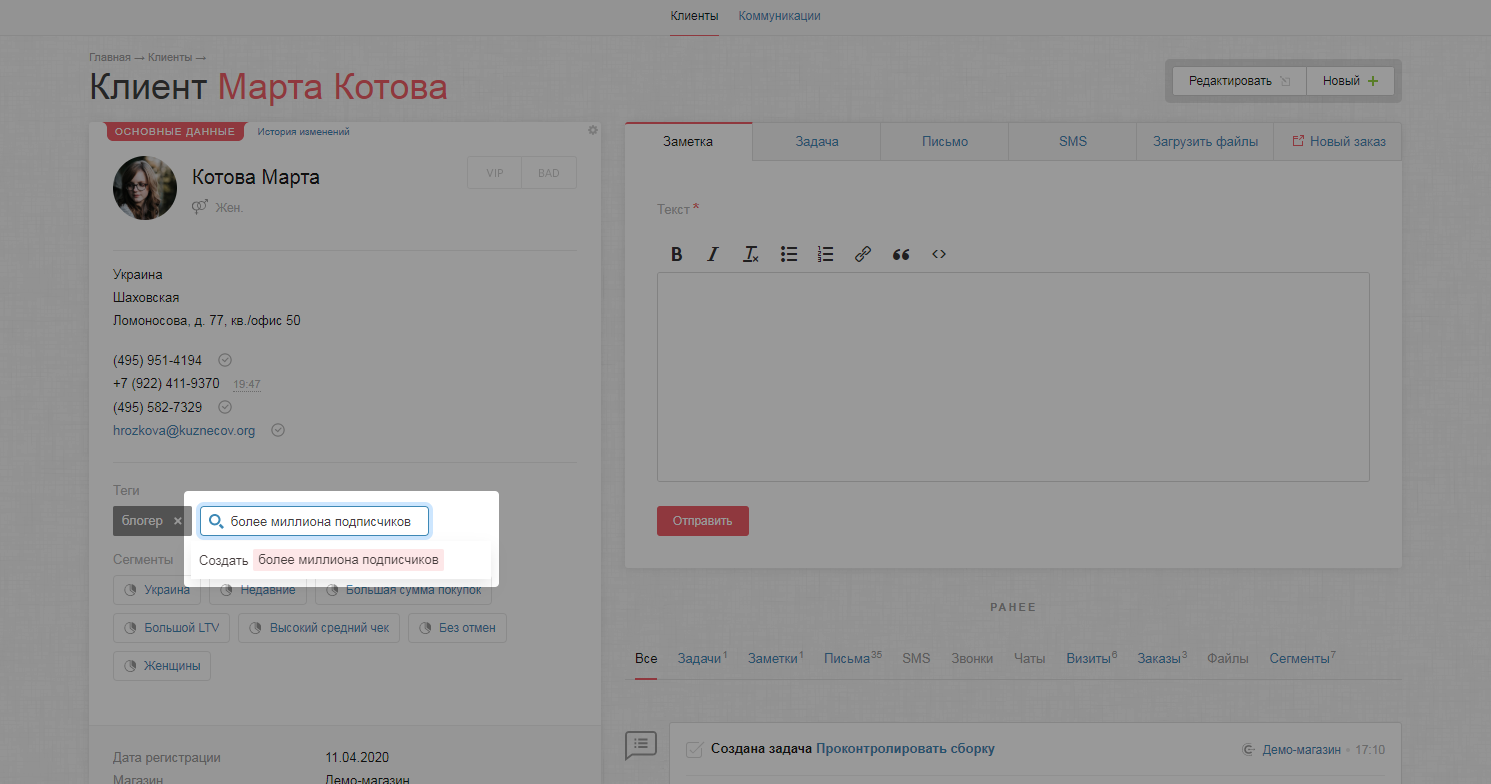Click the gender icon beside 'Жен.'
Image resolution: width=1491 pixels, height=784 pixels.
tap(200, 207)
